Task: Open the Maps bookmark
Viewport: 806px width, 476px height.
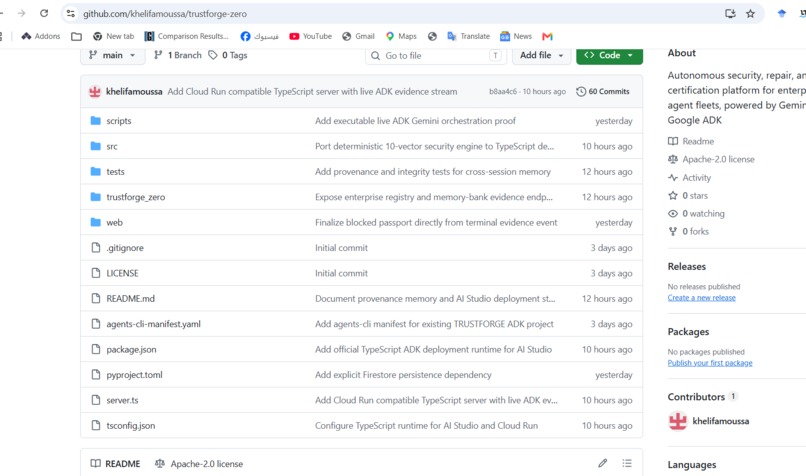Action: [x=401, y=36]
